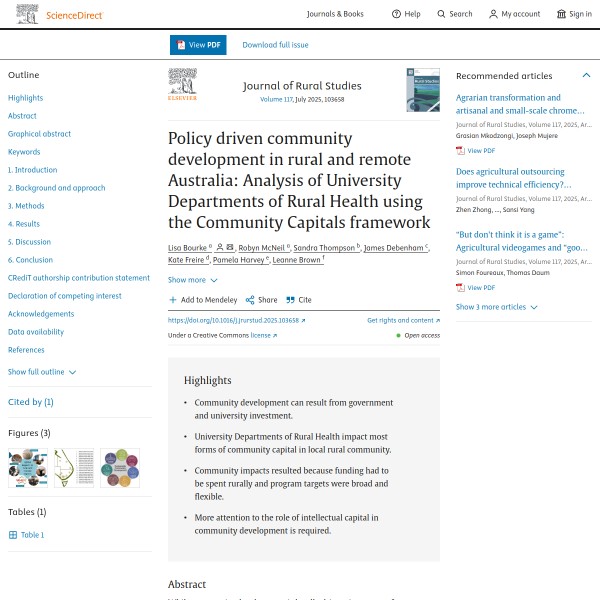Click the View PDF button
The height and width of the screenshot is (600, 600).
(198, 45)
